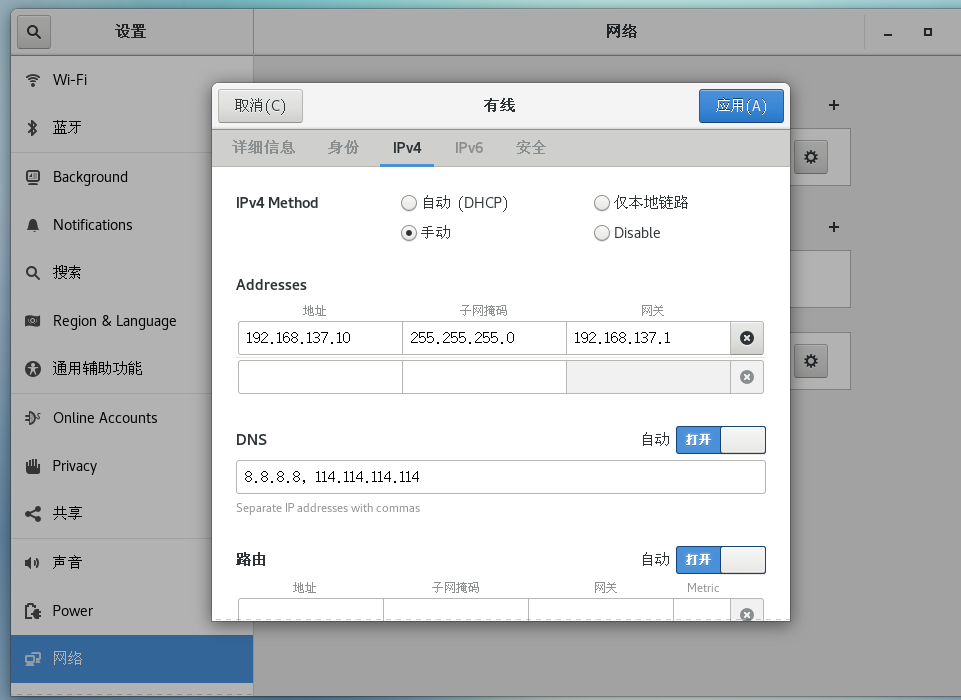
Task: Click the 声音 speaker icon
Action: [x=32, y=562]
